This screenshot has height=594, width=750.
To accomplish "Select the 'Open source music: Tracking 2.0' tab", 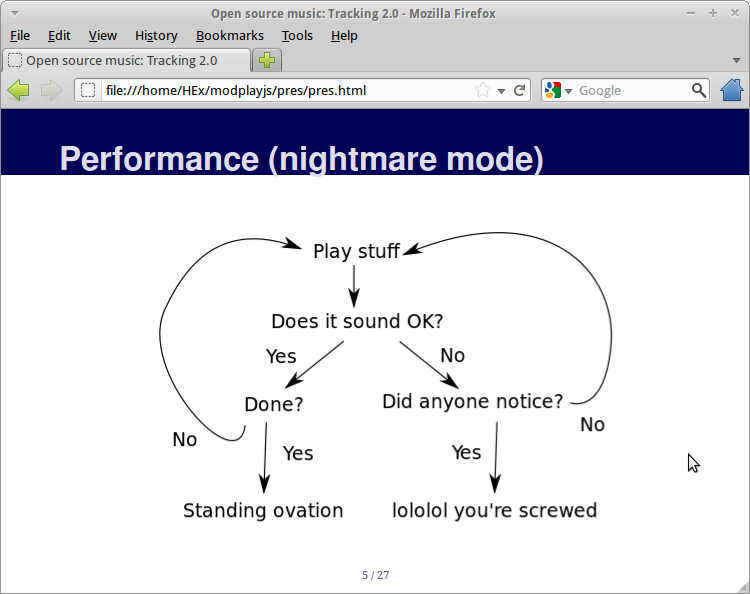I will 126,60.
